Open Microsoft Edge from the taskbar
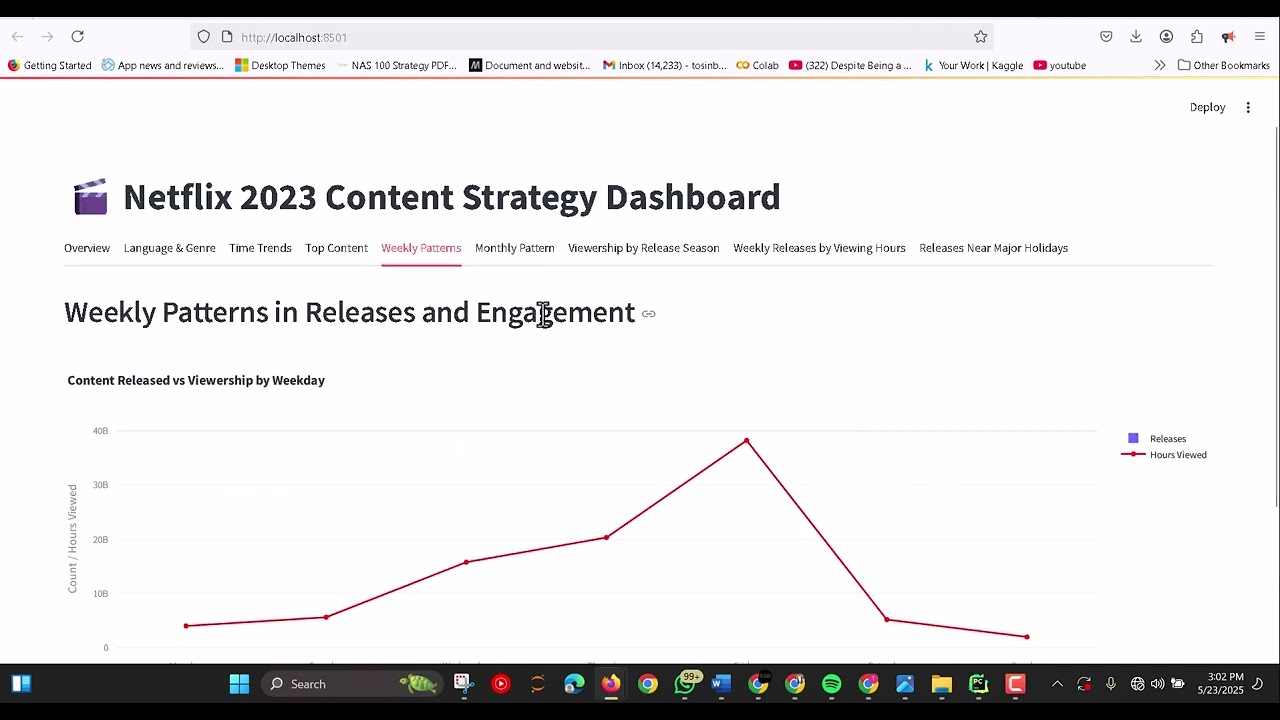The image size is (1280, 720). [x=574, y=684]
